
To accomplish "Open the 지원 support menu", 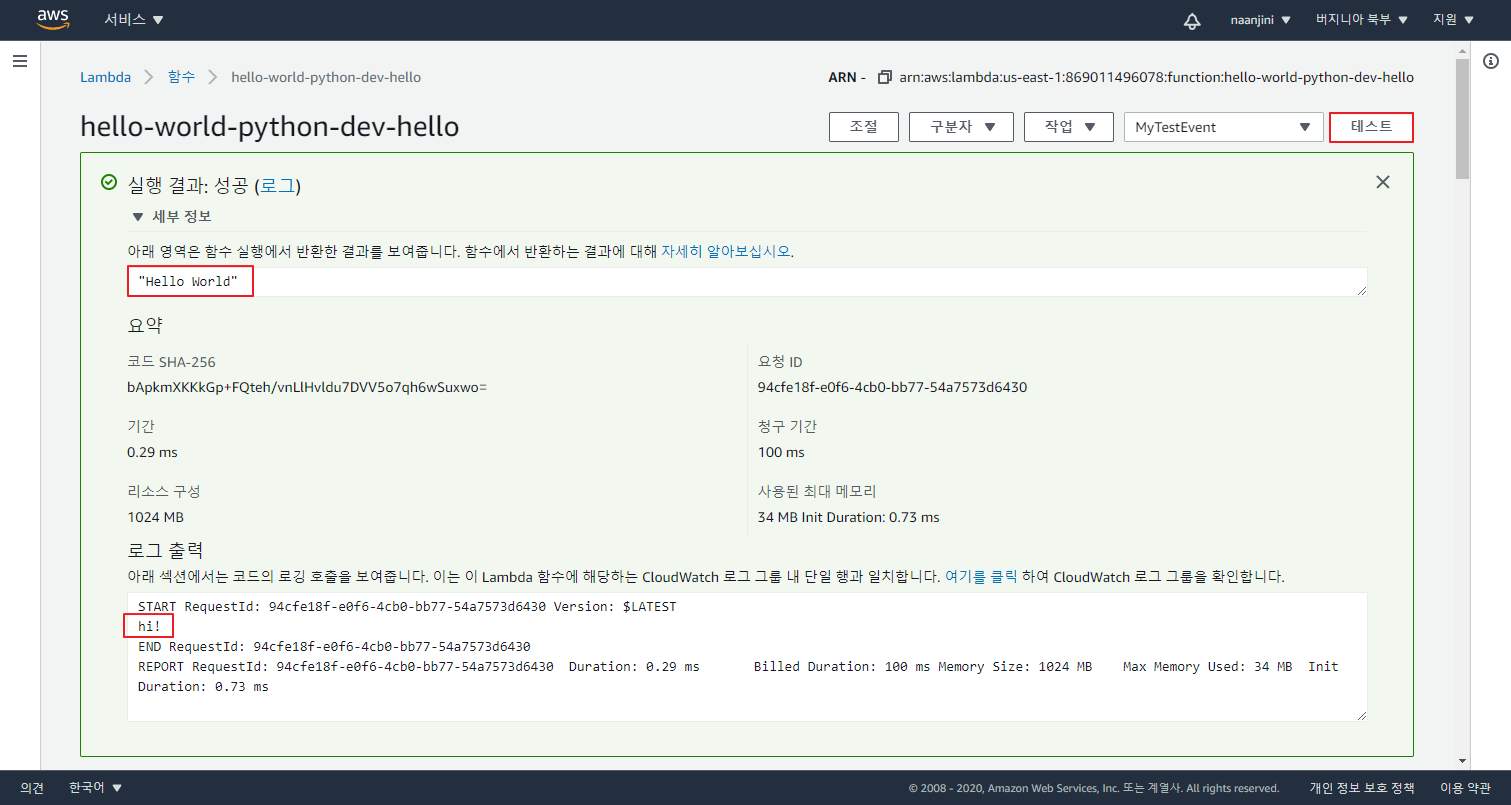I will [x=1454, y=20].
